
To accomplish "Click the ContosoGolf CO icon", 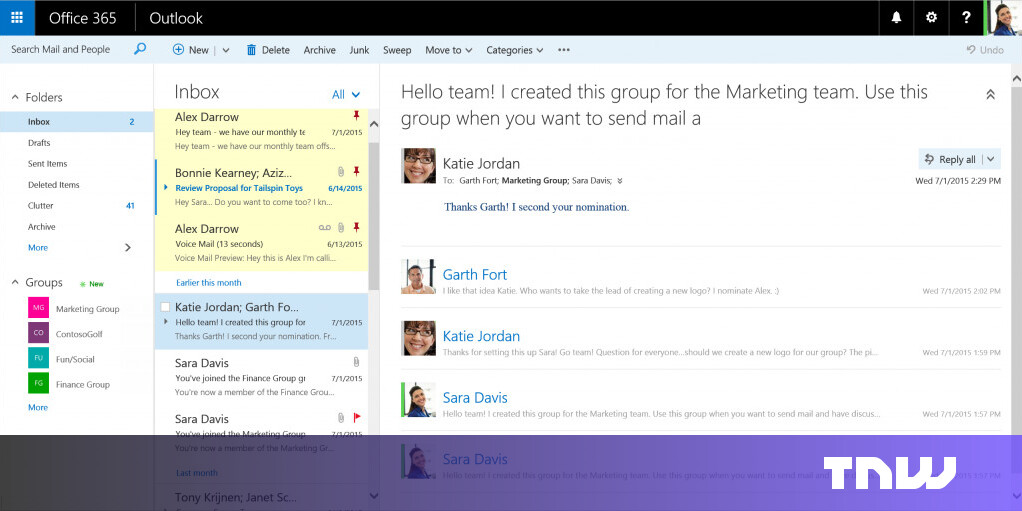I will tap(38, 333).
